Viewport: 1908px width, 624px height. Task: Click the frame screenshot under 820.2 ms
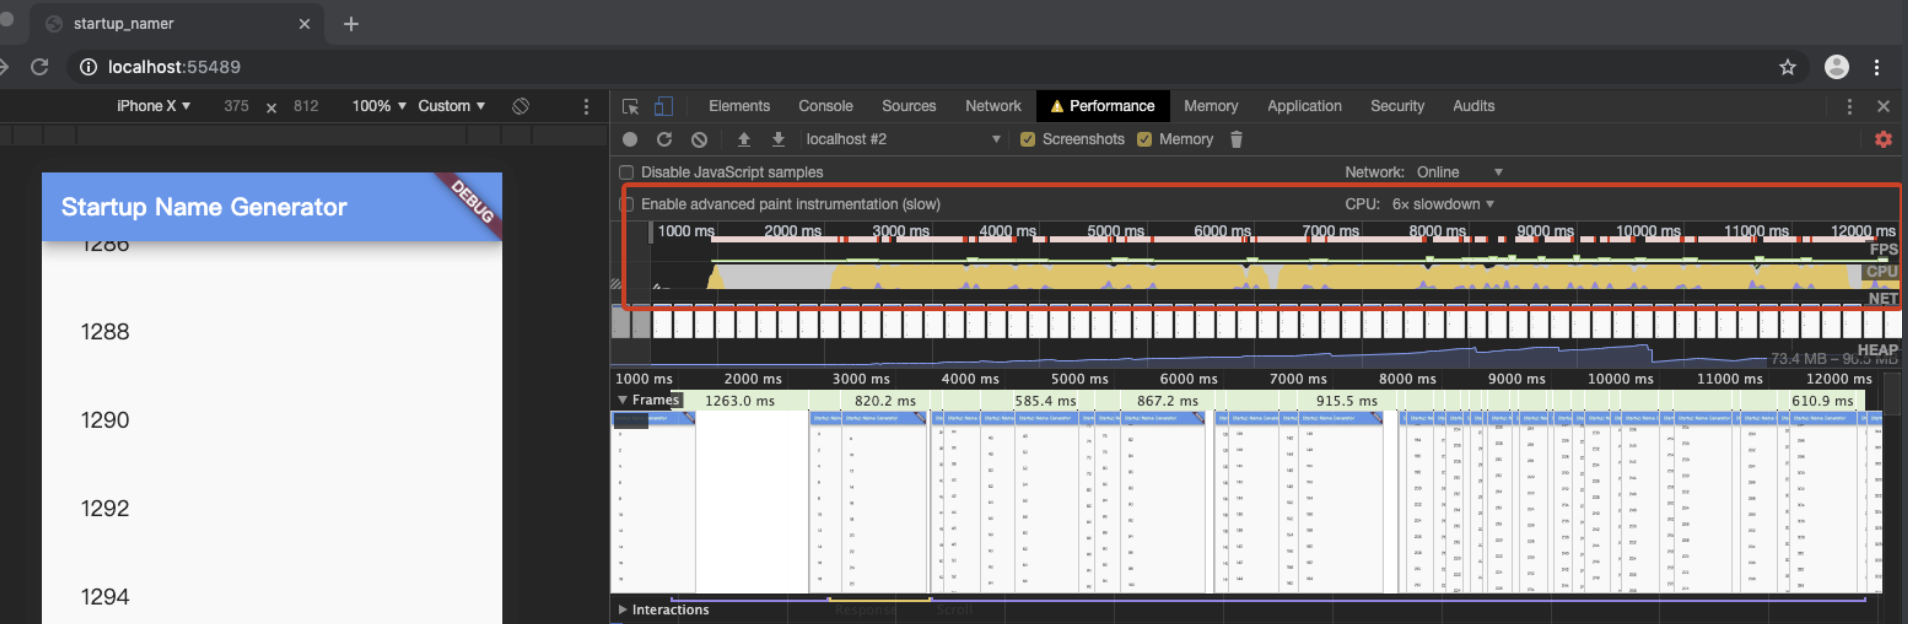[x=884, y=502]
